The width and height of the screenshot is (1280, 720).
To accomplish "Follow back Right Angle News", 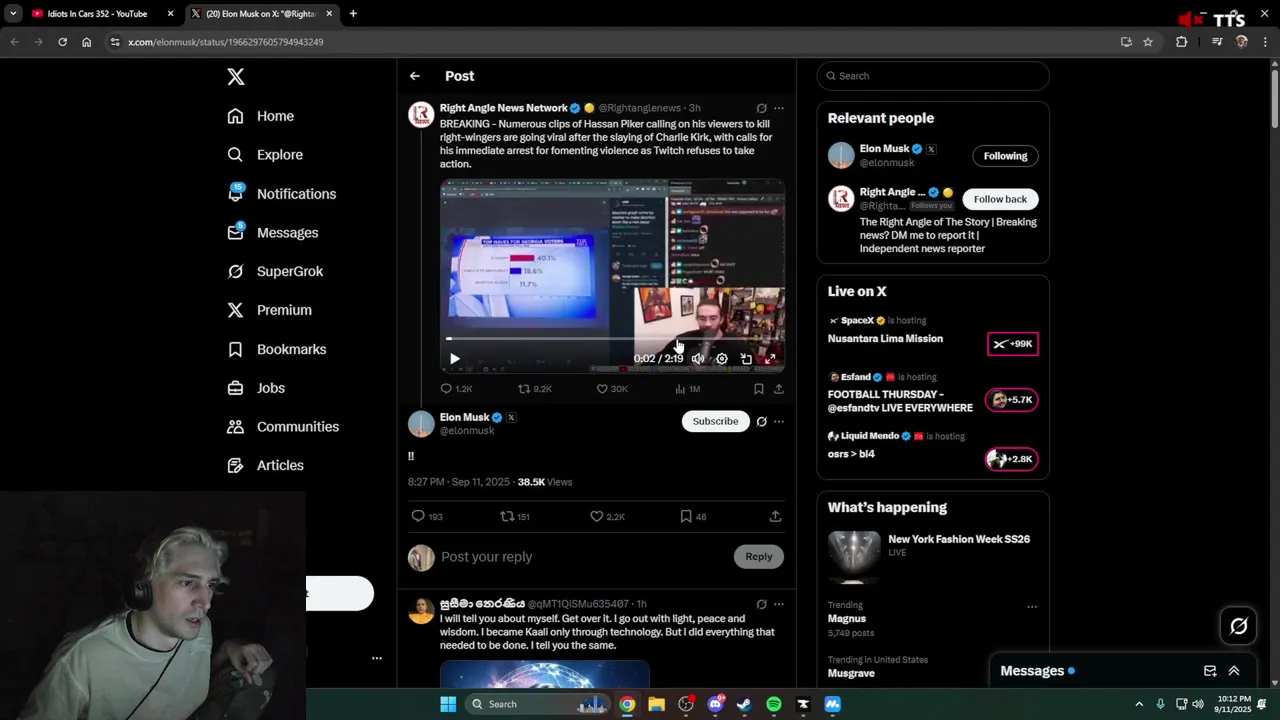I will point(1000,199).
